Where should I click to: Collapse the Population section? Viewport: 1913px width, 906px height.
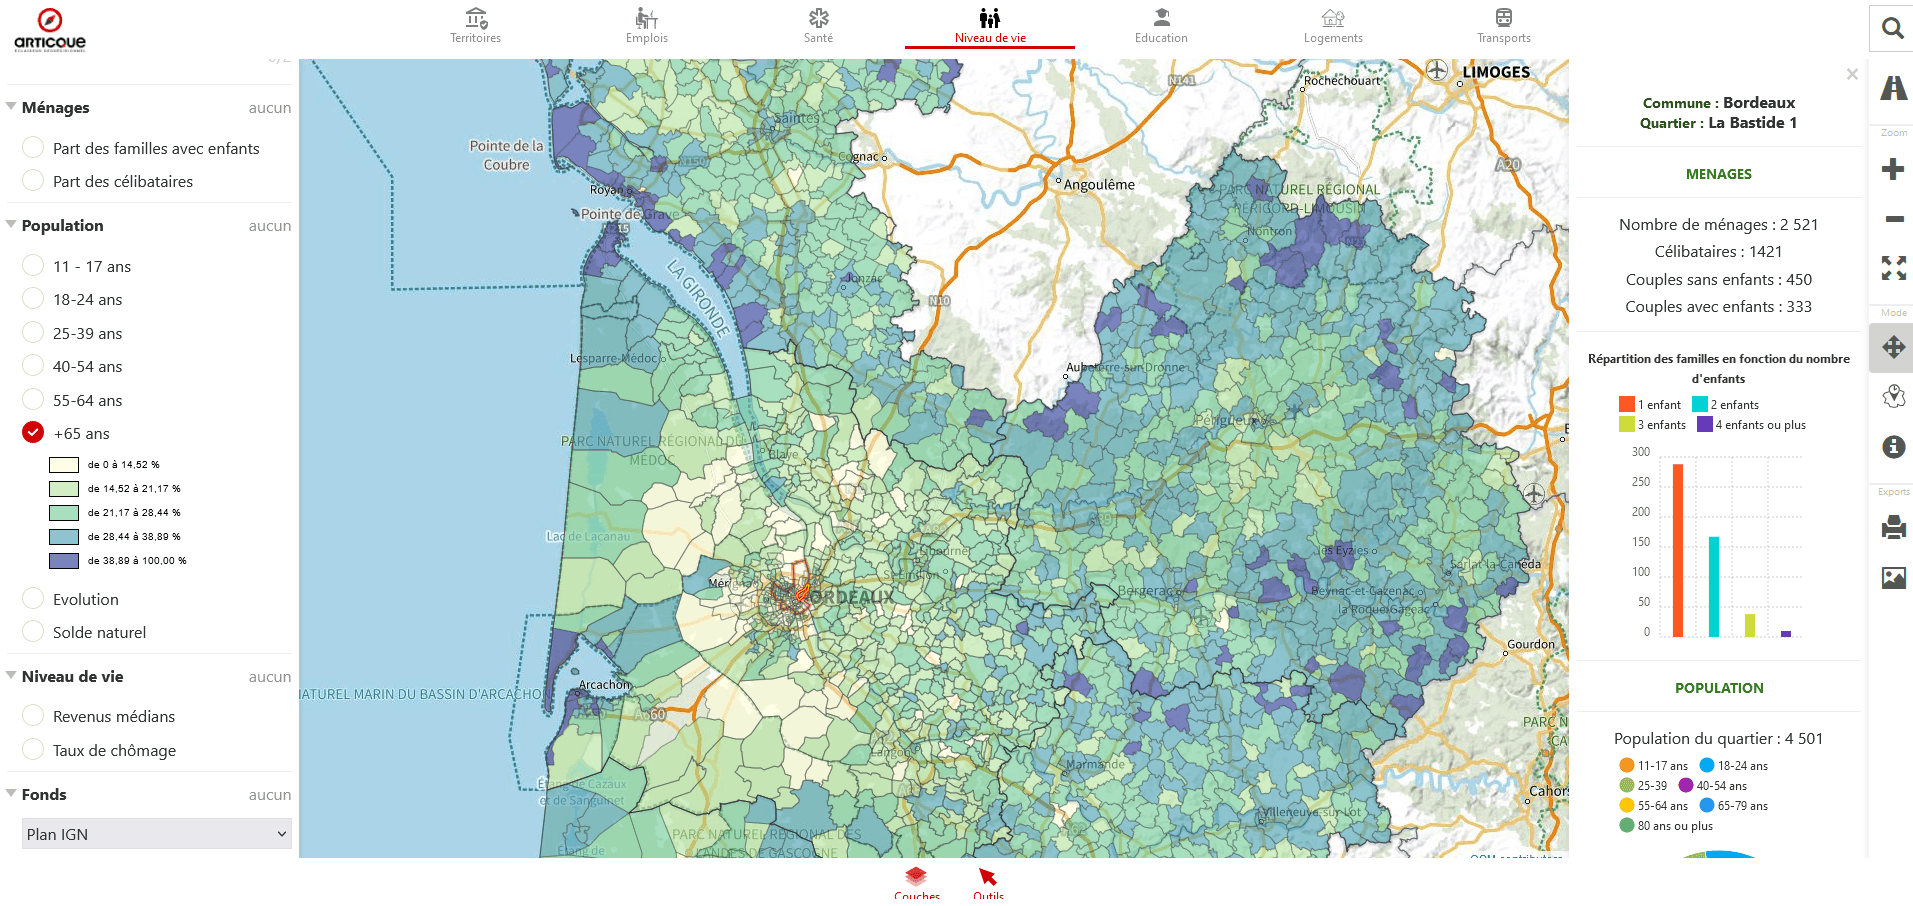(x=11, y=225)
